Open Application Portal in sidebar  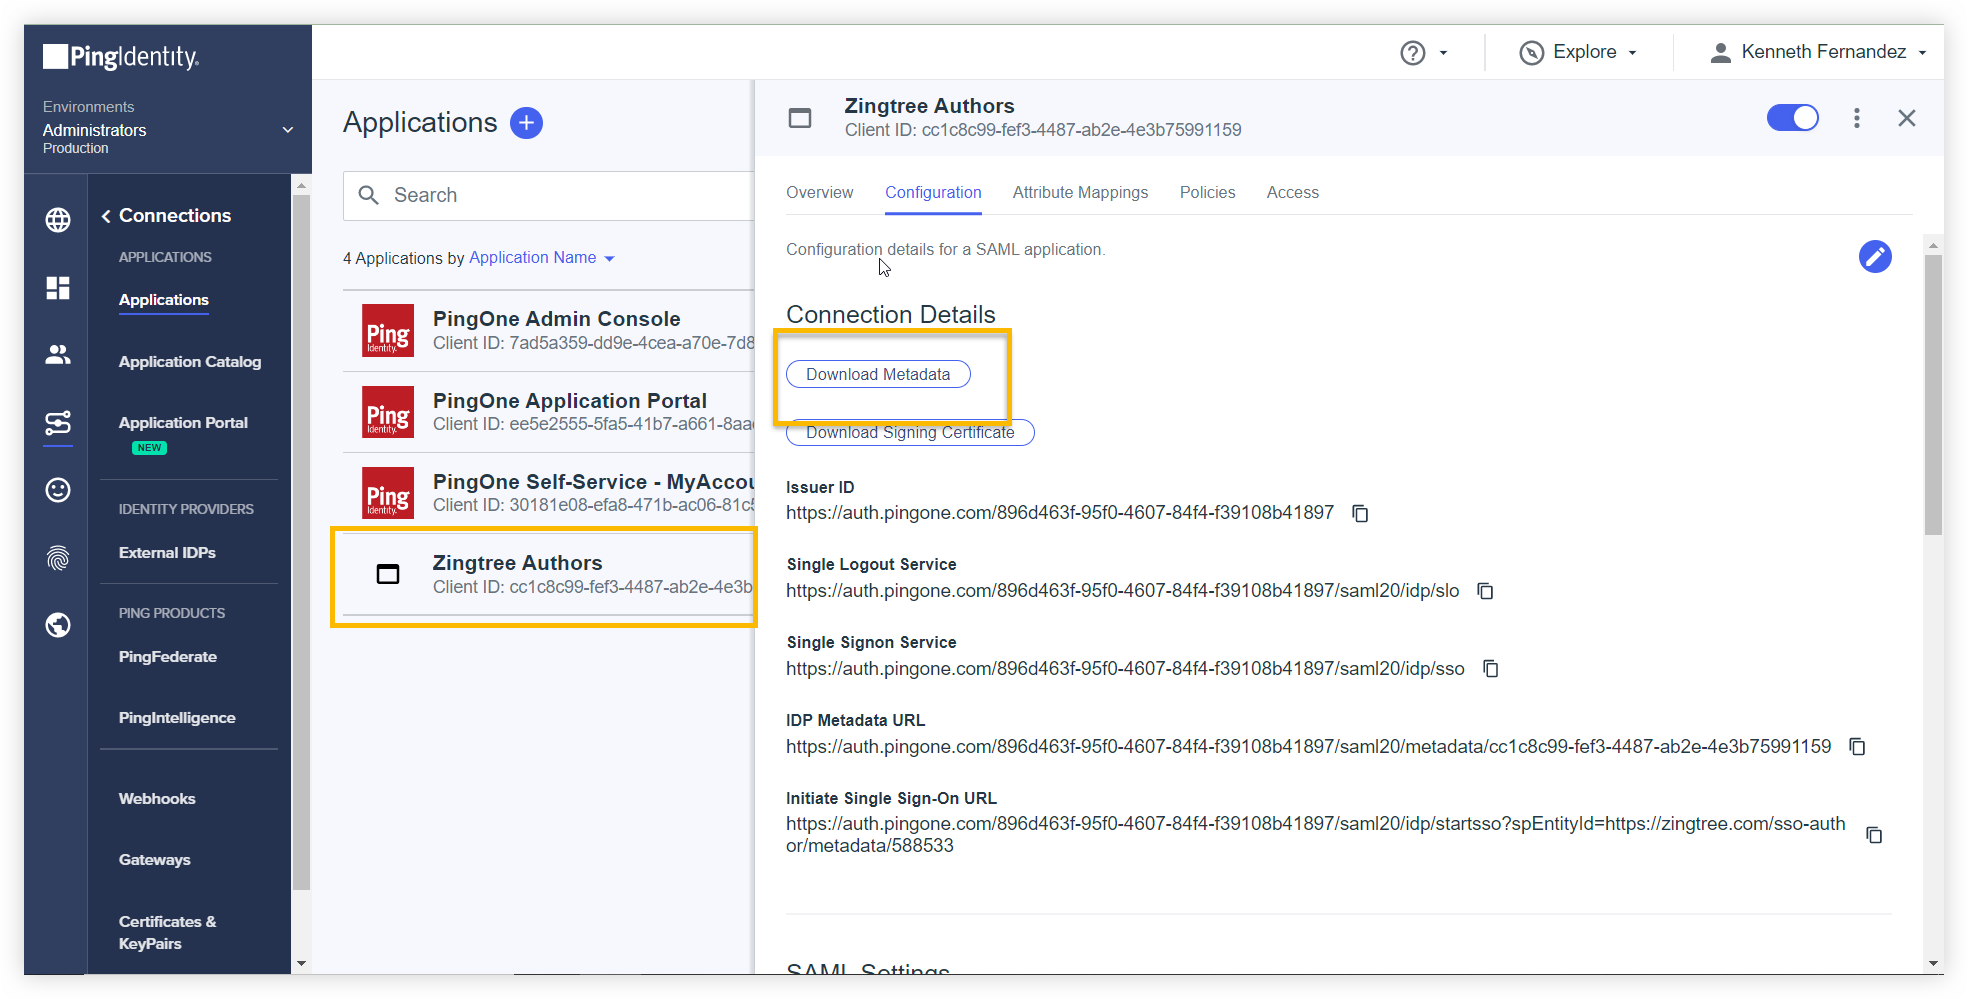click(x=183, y=423)
